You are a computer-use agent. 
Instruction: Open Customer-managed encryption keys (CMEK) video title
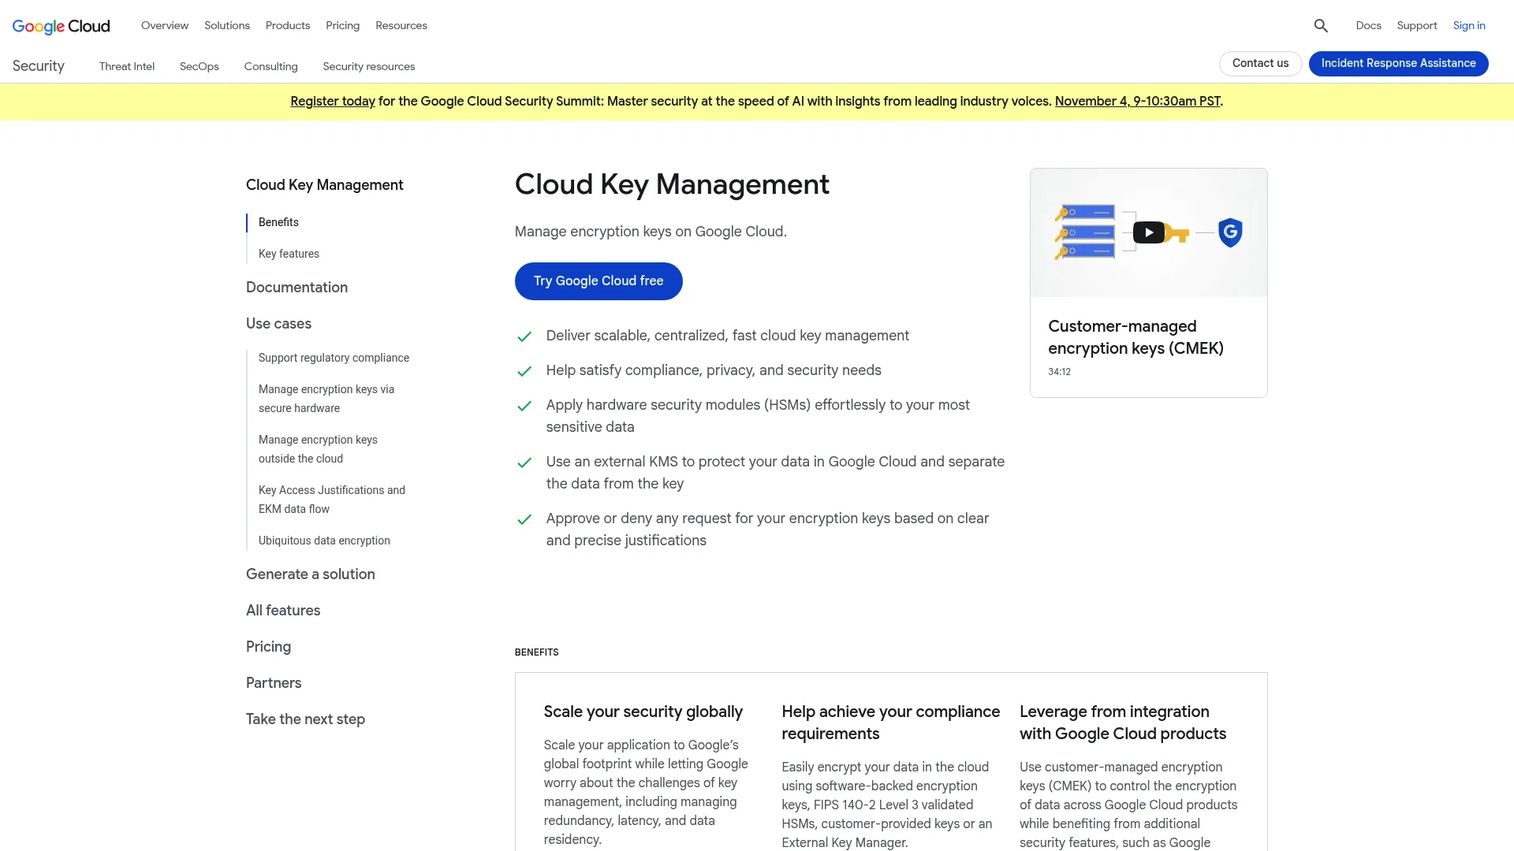1136,337
